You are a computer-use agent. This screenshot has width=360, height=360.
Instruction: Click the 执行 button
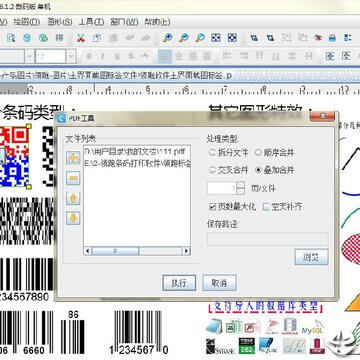pos(179,283)
